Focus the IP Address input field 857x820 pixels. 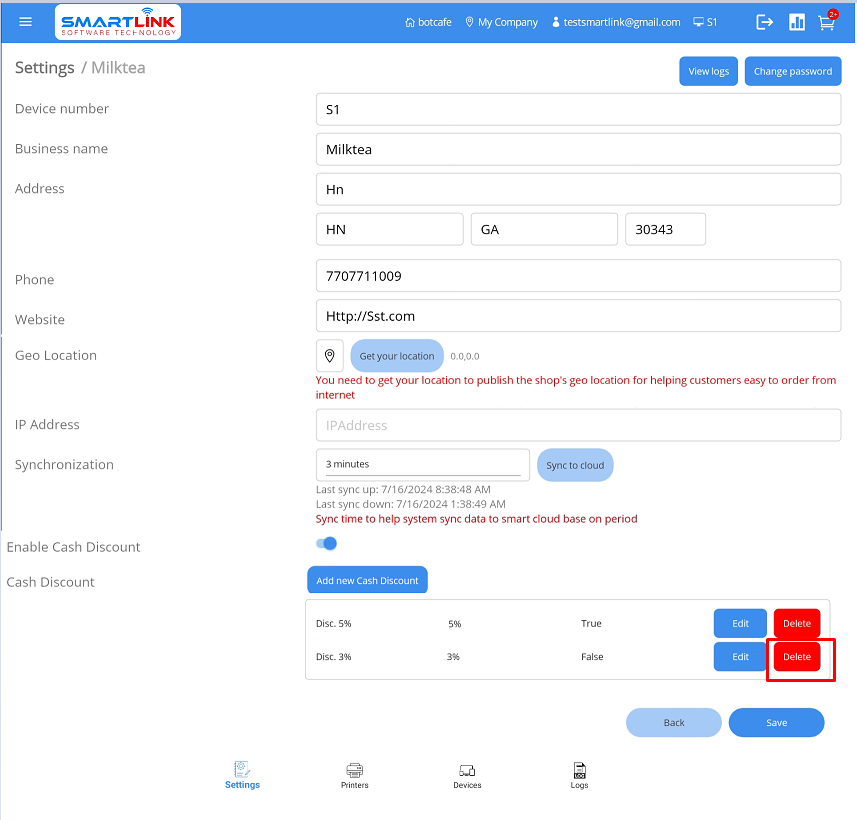[x=578, y=425]
